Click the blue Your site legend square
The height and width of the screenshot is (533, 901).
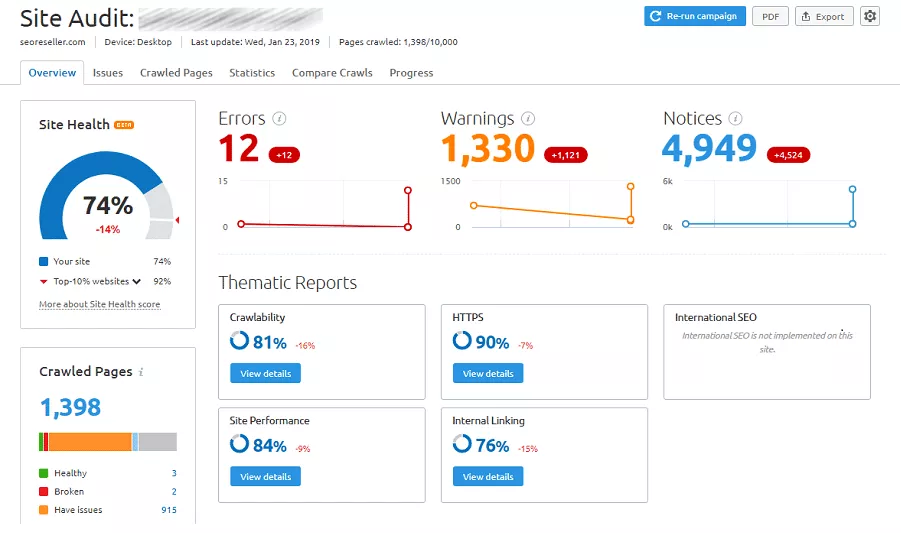click(43, 261)
